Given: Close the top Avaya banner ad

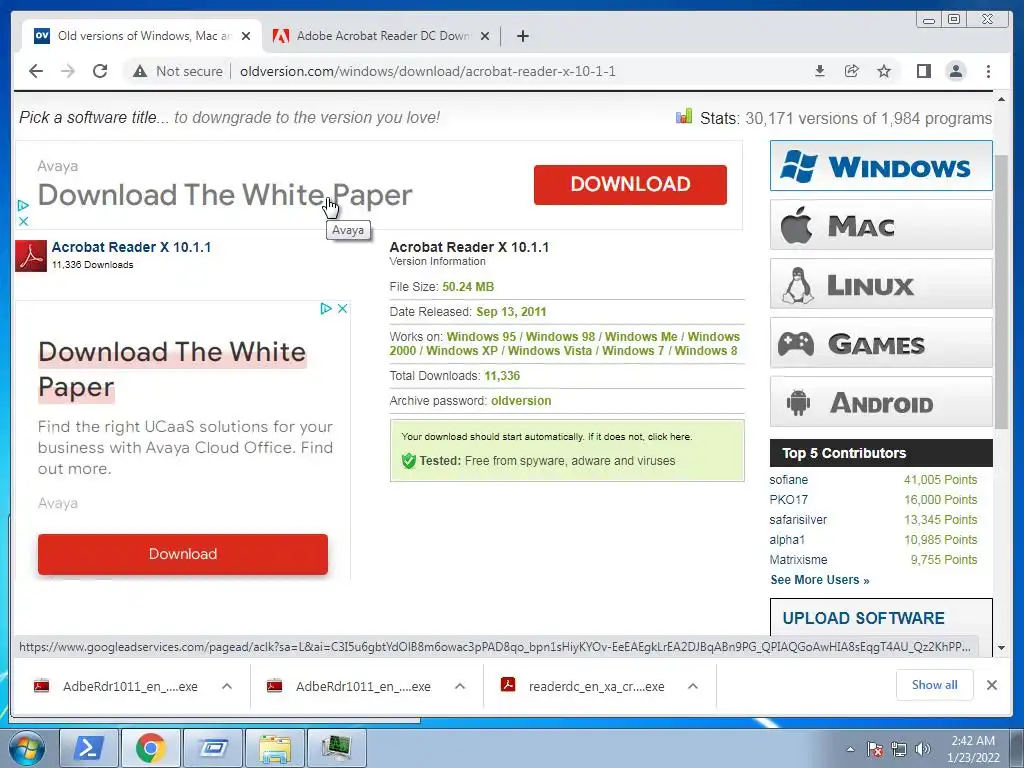Looking at the screenshot, I should 23,221.
